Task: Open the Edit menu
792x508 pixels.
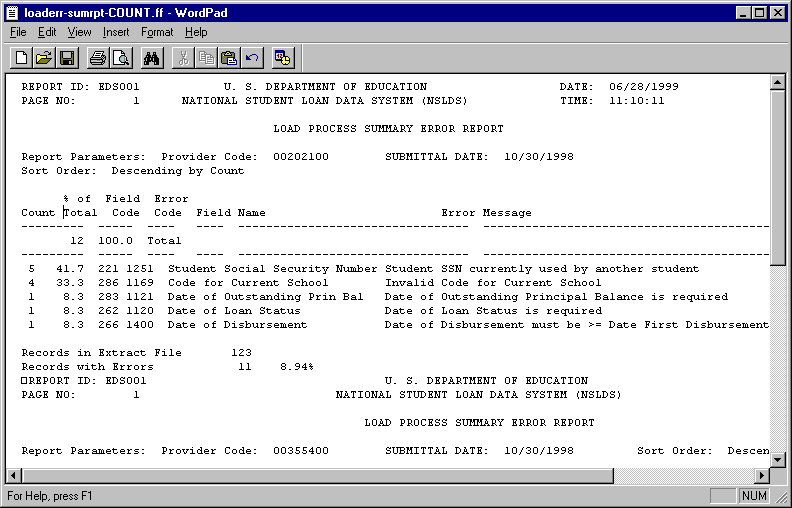Action: click(47, 32)
